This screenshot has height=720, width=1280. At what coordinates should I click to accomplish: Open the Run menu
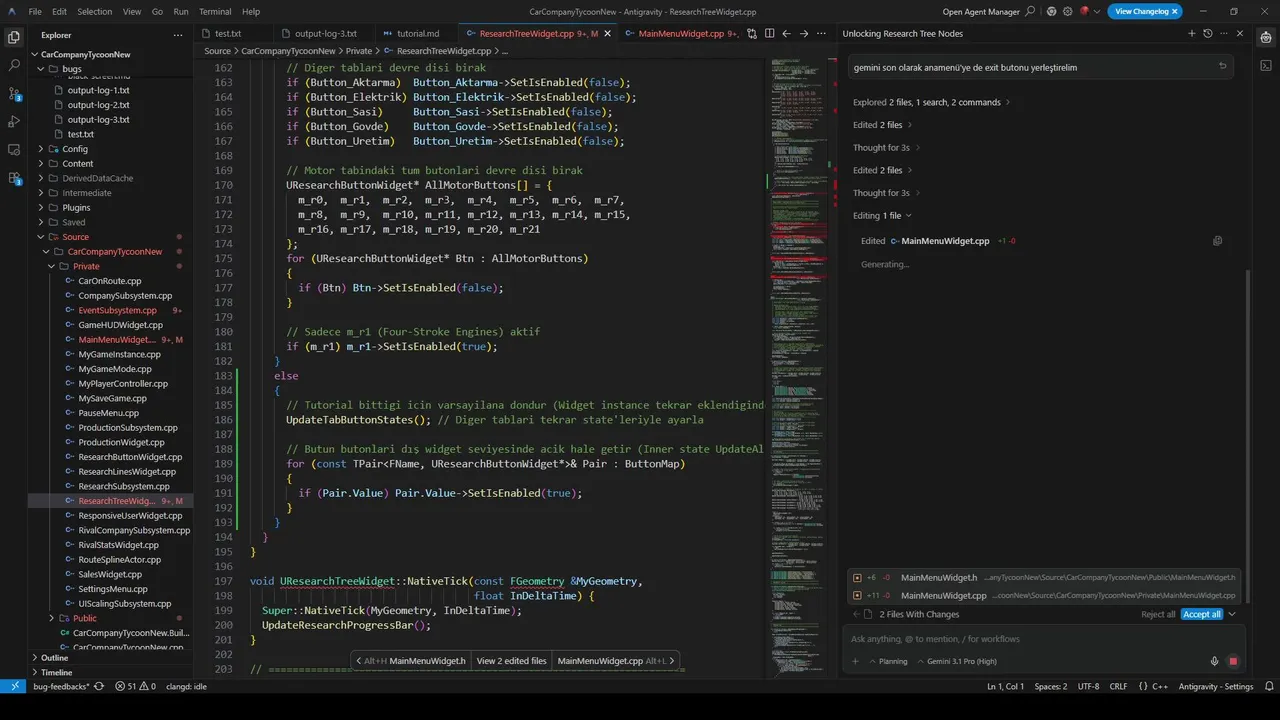(x=181, y=11)
